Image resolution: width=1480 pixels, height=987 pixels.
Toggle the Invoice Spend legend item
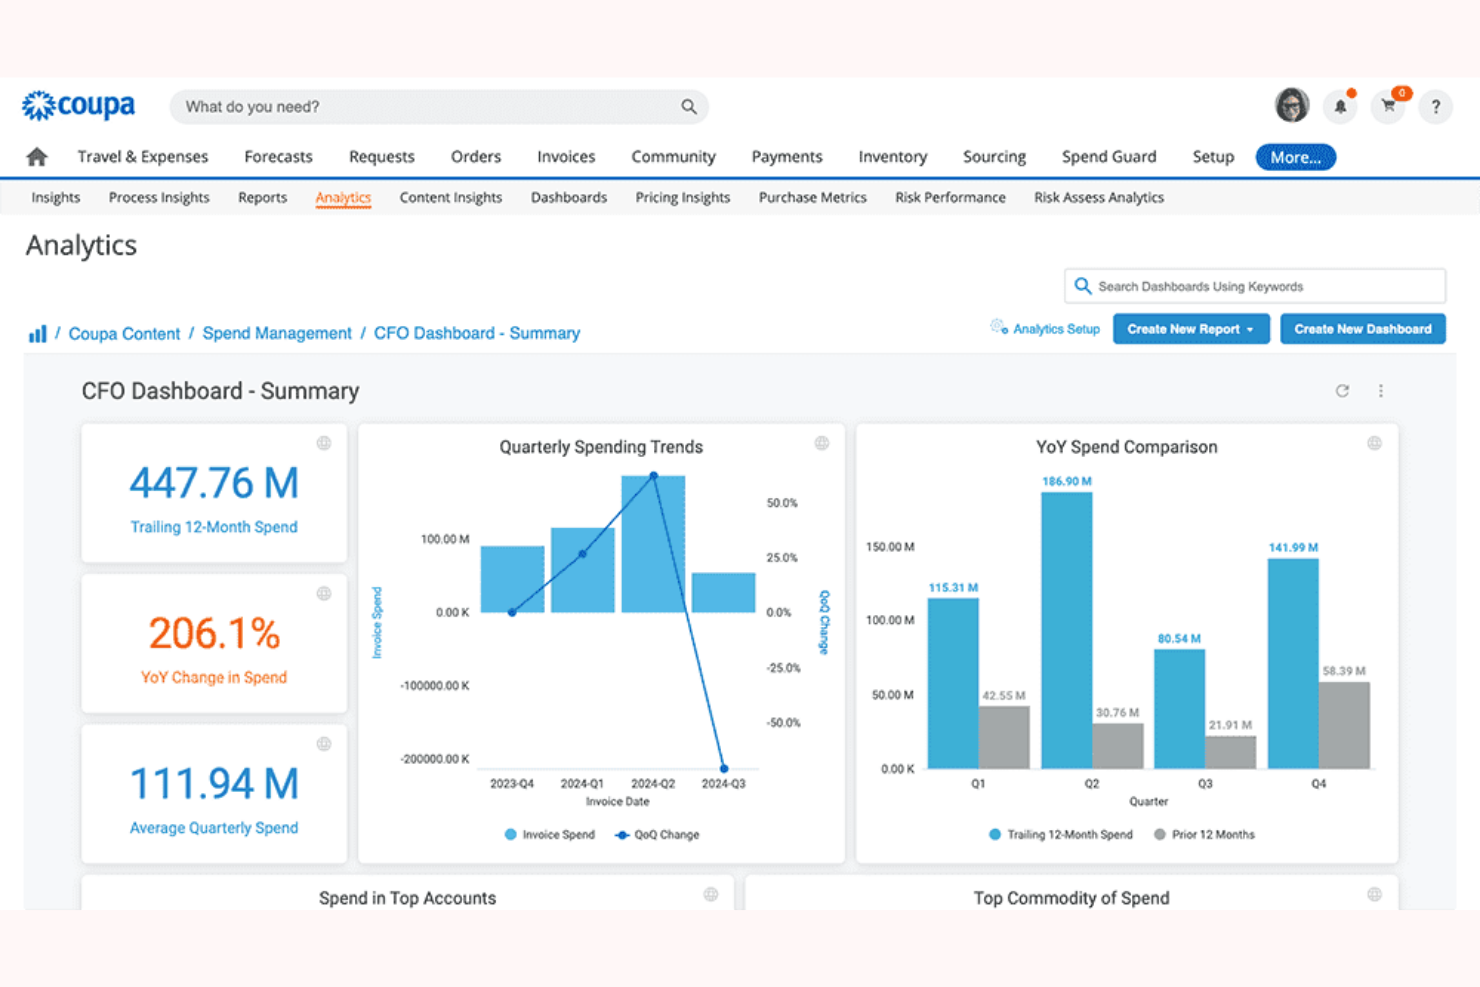(549, 834)
